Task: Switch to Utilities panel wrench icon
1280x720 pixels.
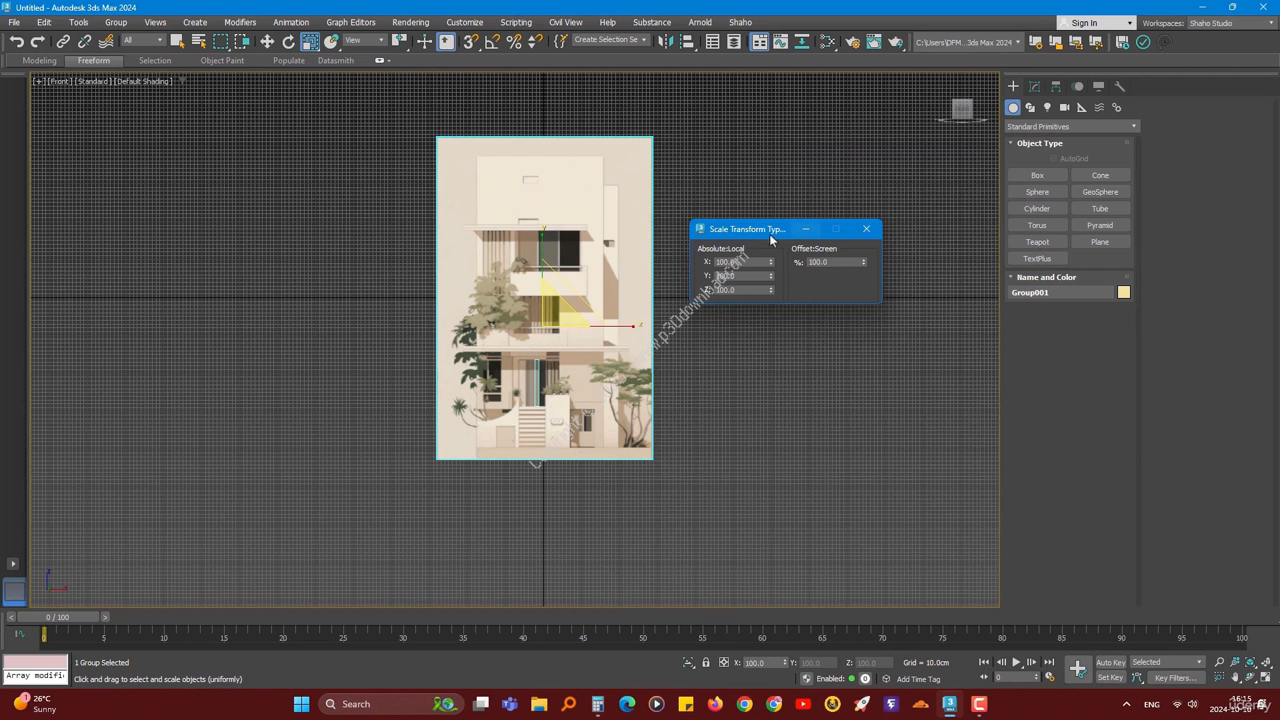Action: click(1120, 86)
